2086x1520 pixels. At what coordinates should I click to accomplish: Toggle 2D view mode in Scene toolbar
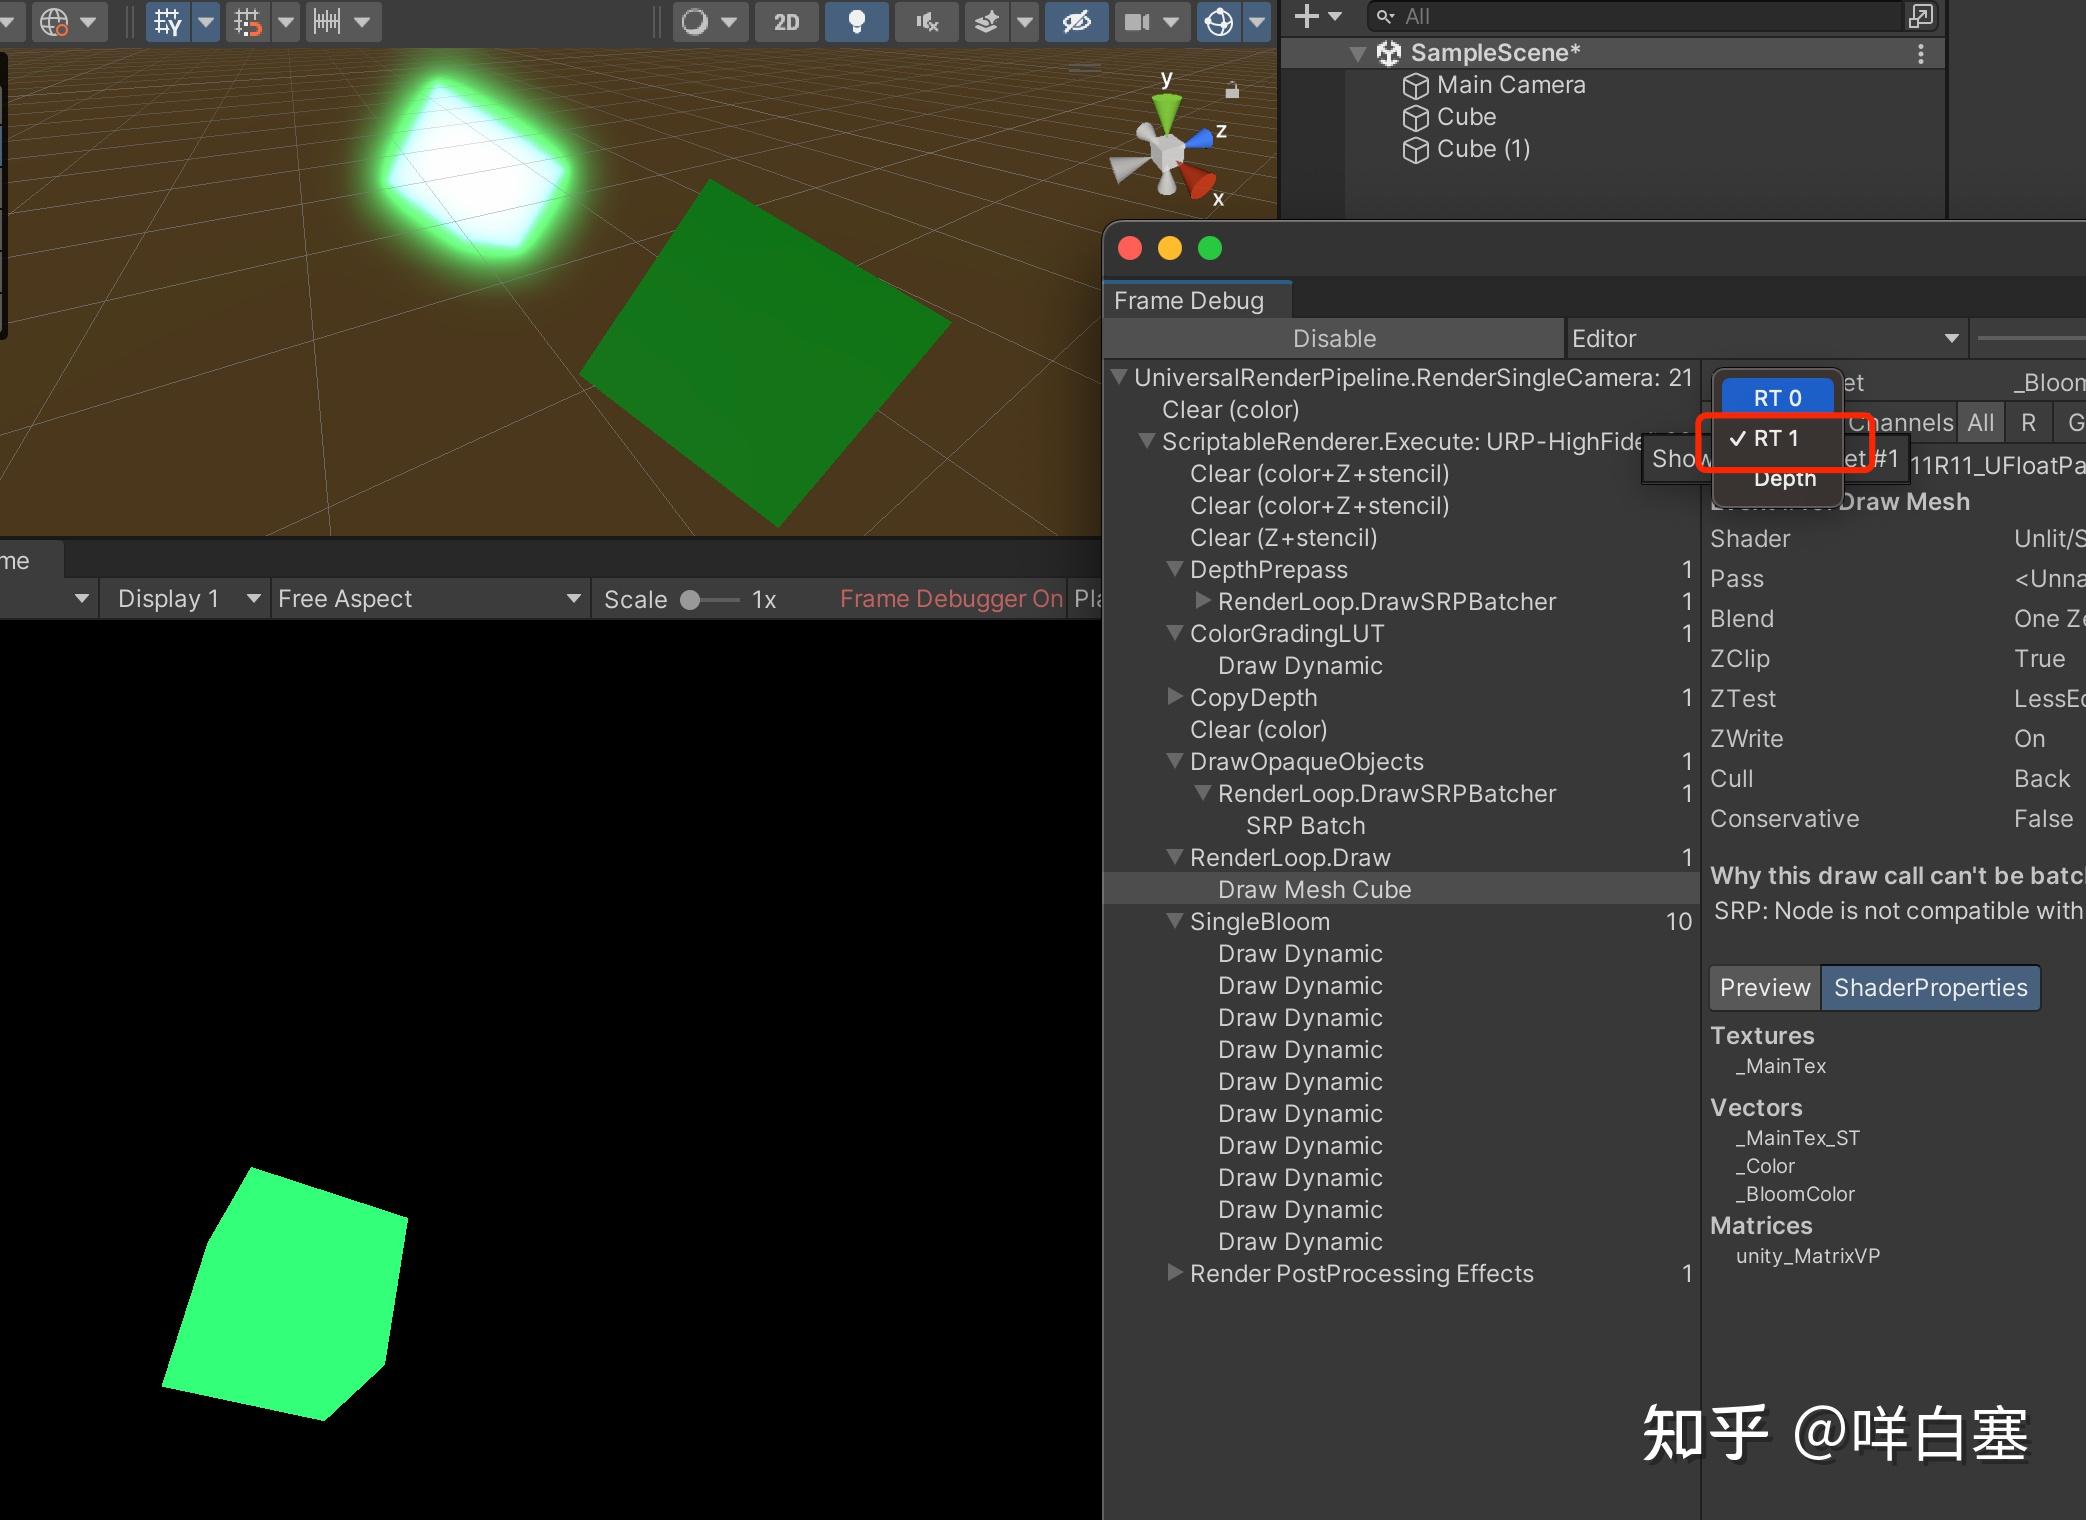pos(787,22)
